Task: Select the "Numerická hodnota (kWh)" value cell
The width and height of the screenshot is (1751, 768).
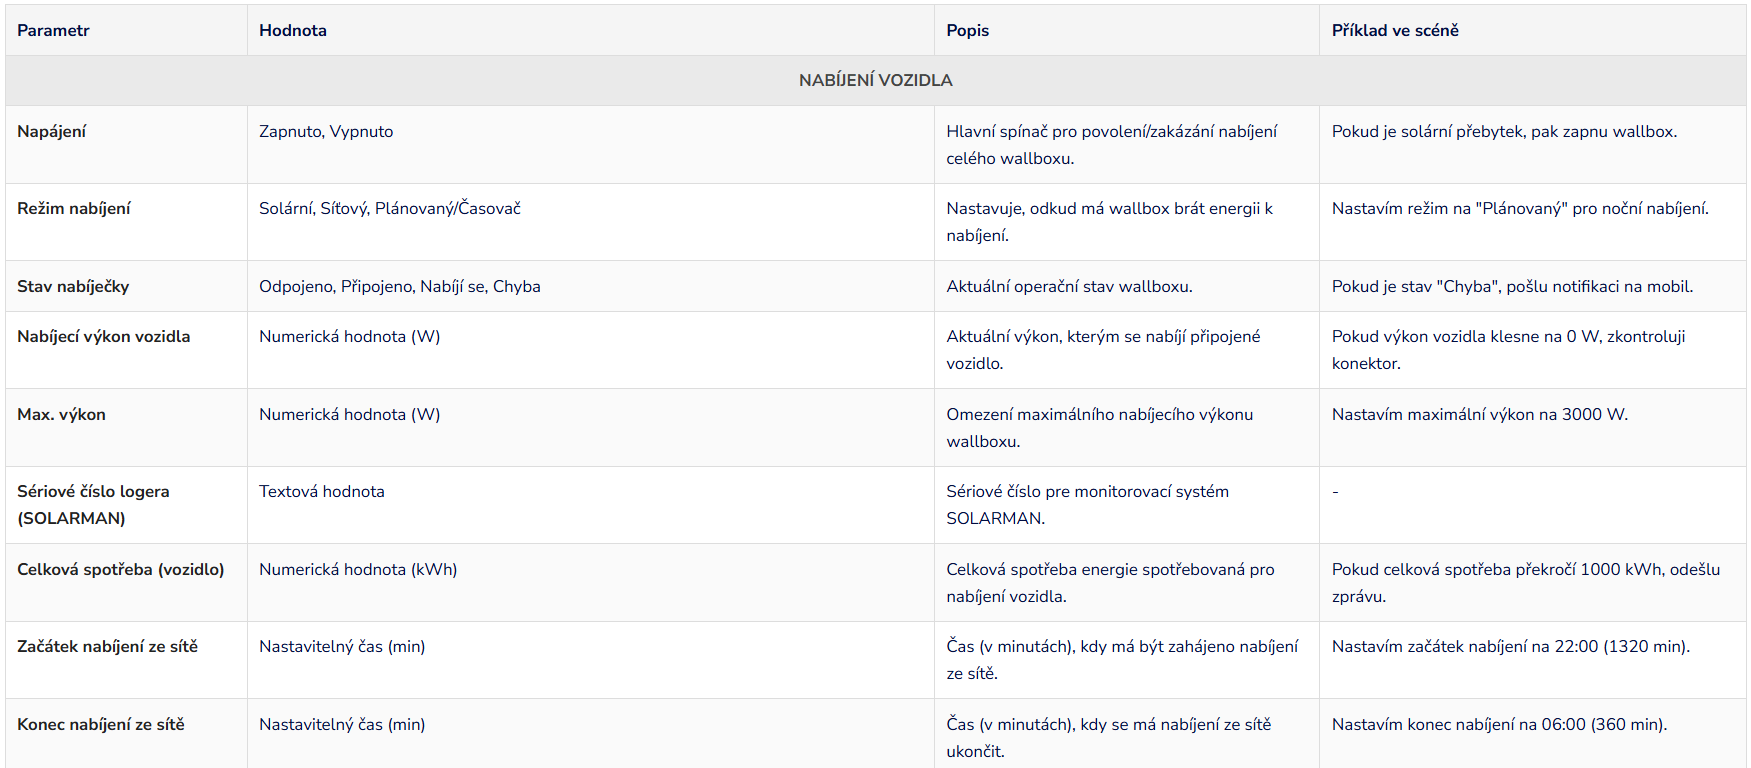Action: pyautogui.click(x=357, y=569)
